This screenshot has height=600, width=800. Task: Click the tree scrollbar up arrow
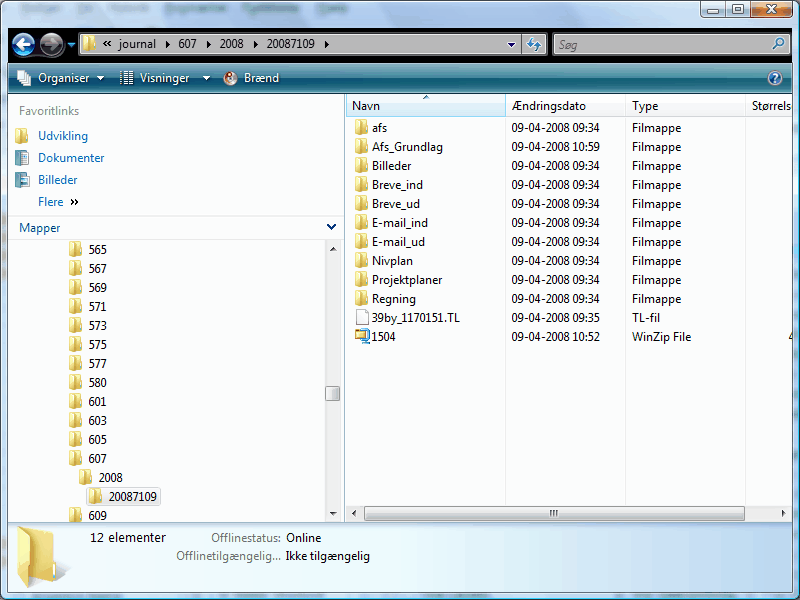tap(333, 249)
